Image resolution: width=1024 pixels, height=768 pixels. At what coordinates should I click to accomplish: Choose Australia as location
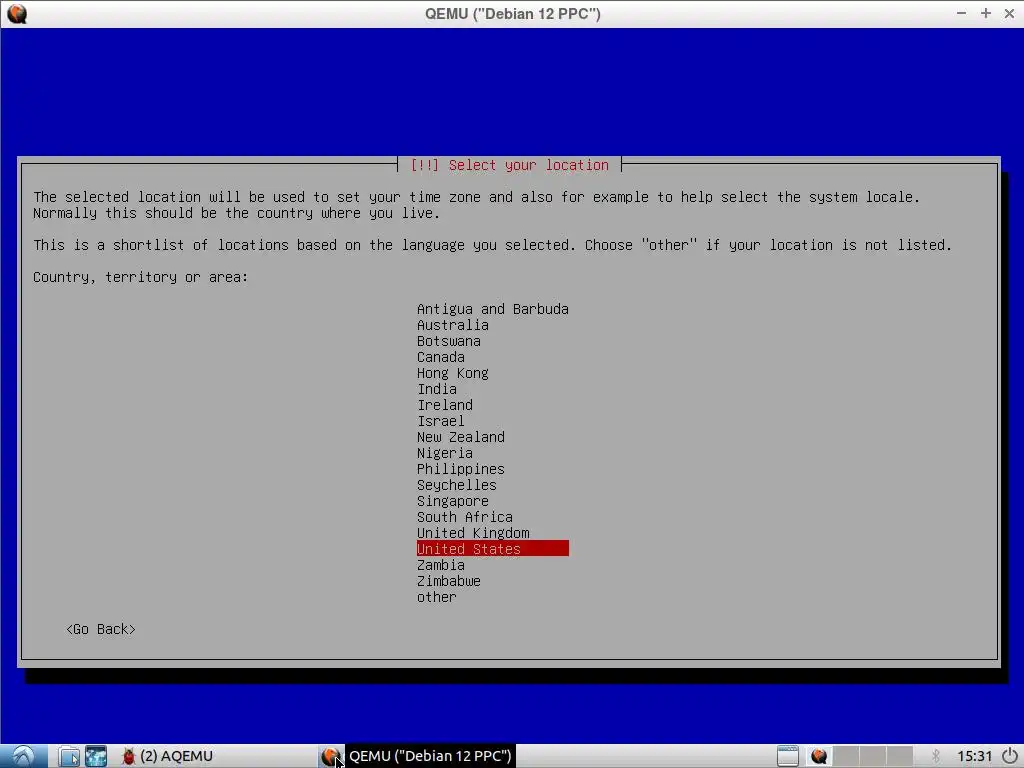(x=453, y=325)
